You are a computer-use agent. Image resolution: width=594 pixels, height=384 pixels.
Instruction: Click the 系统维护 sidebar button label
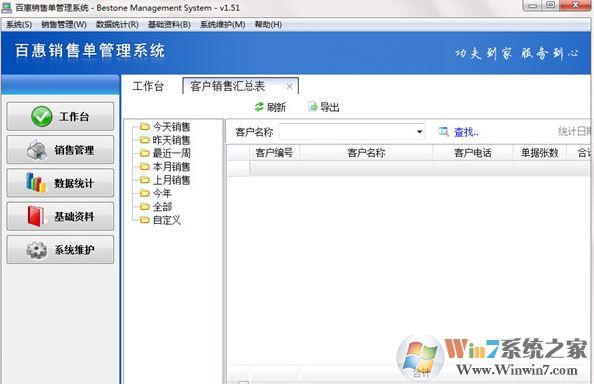point(74,250)
